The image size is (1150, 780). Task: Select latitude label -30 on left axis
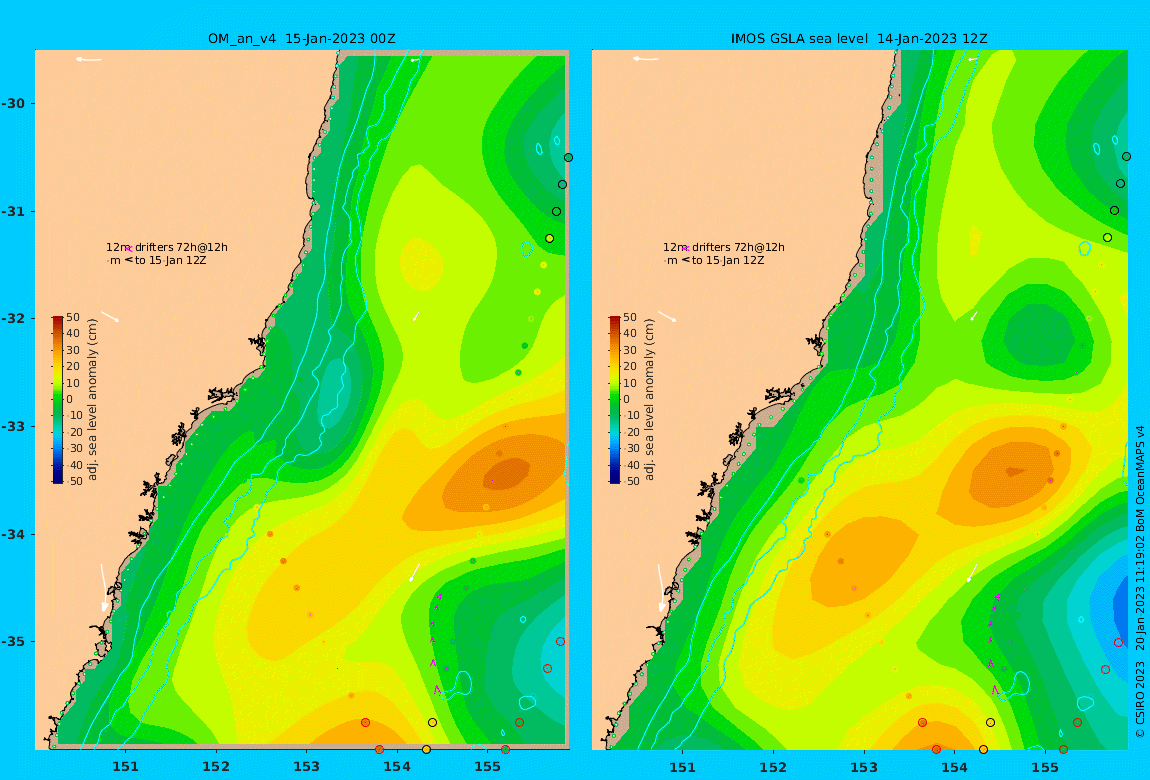click(x=13, y=103)
